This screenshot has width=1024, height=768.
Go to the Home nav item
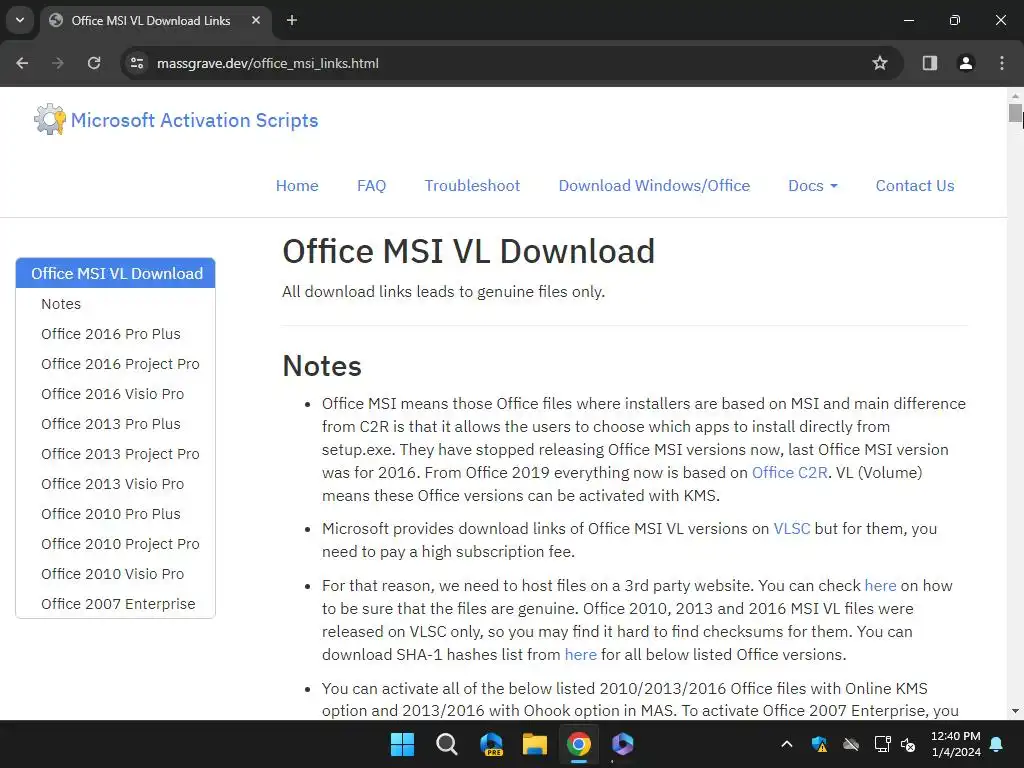point(297,185)
